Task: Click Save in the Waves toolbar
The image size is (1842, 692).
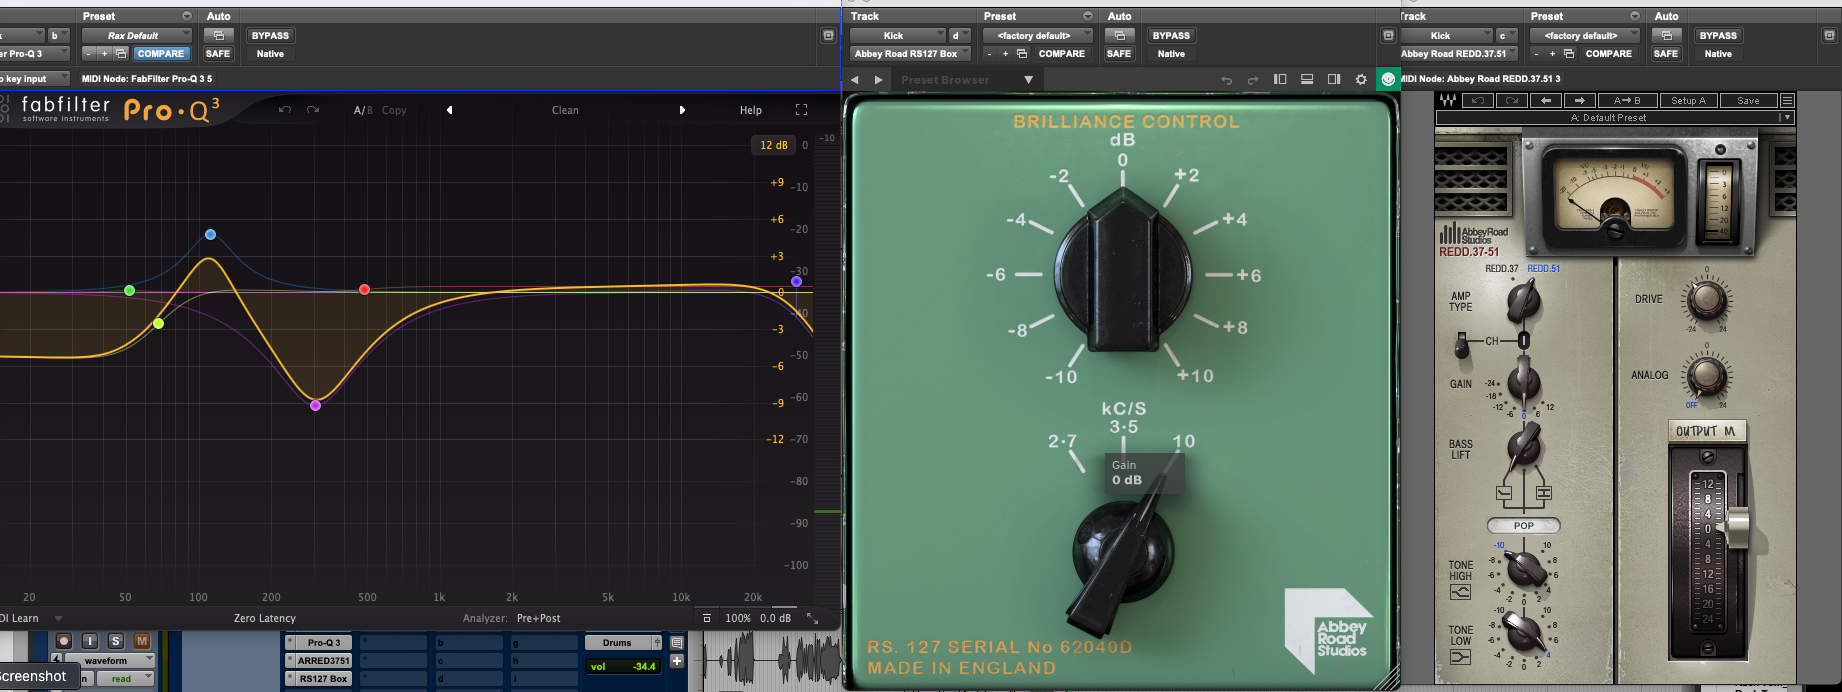Action: pos(1748,100)
